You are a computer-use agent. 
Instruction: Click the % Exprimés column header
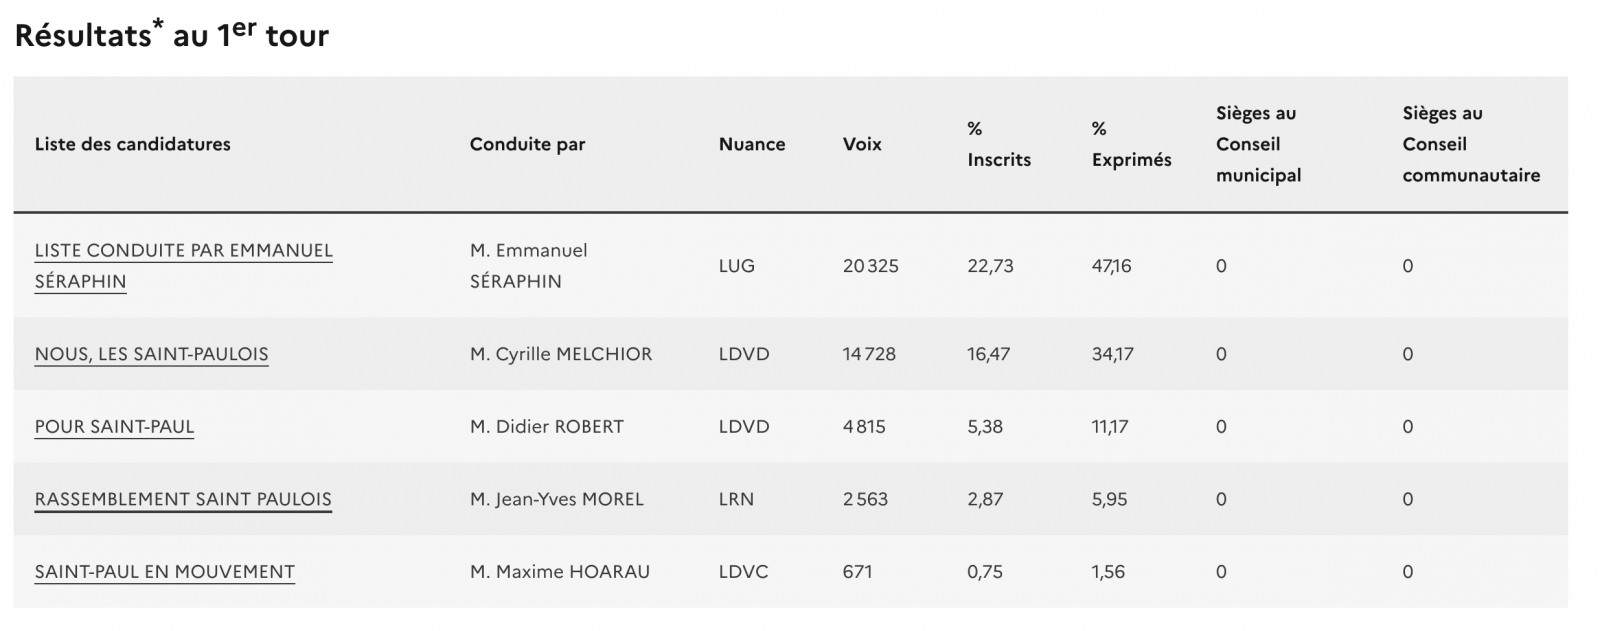pos(1131,144)
